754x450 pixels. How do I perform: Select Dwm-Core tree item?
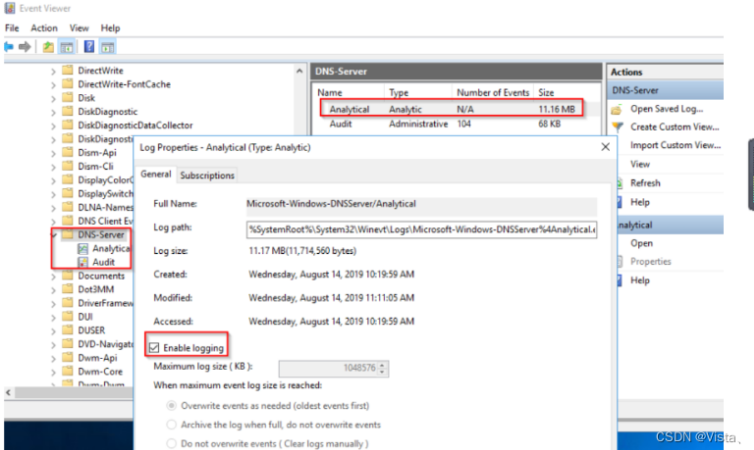(x=100, y=372)
